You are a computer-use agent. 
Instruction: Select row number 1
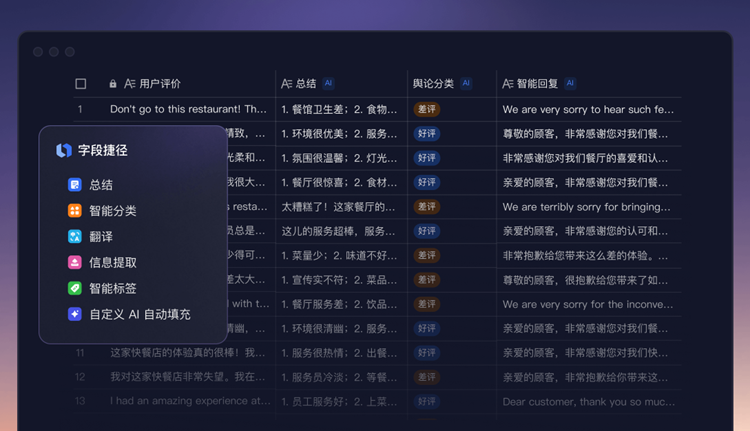80,109
